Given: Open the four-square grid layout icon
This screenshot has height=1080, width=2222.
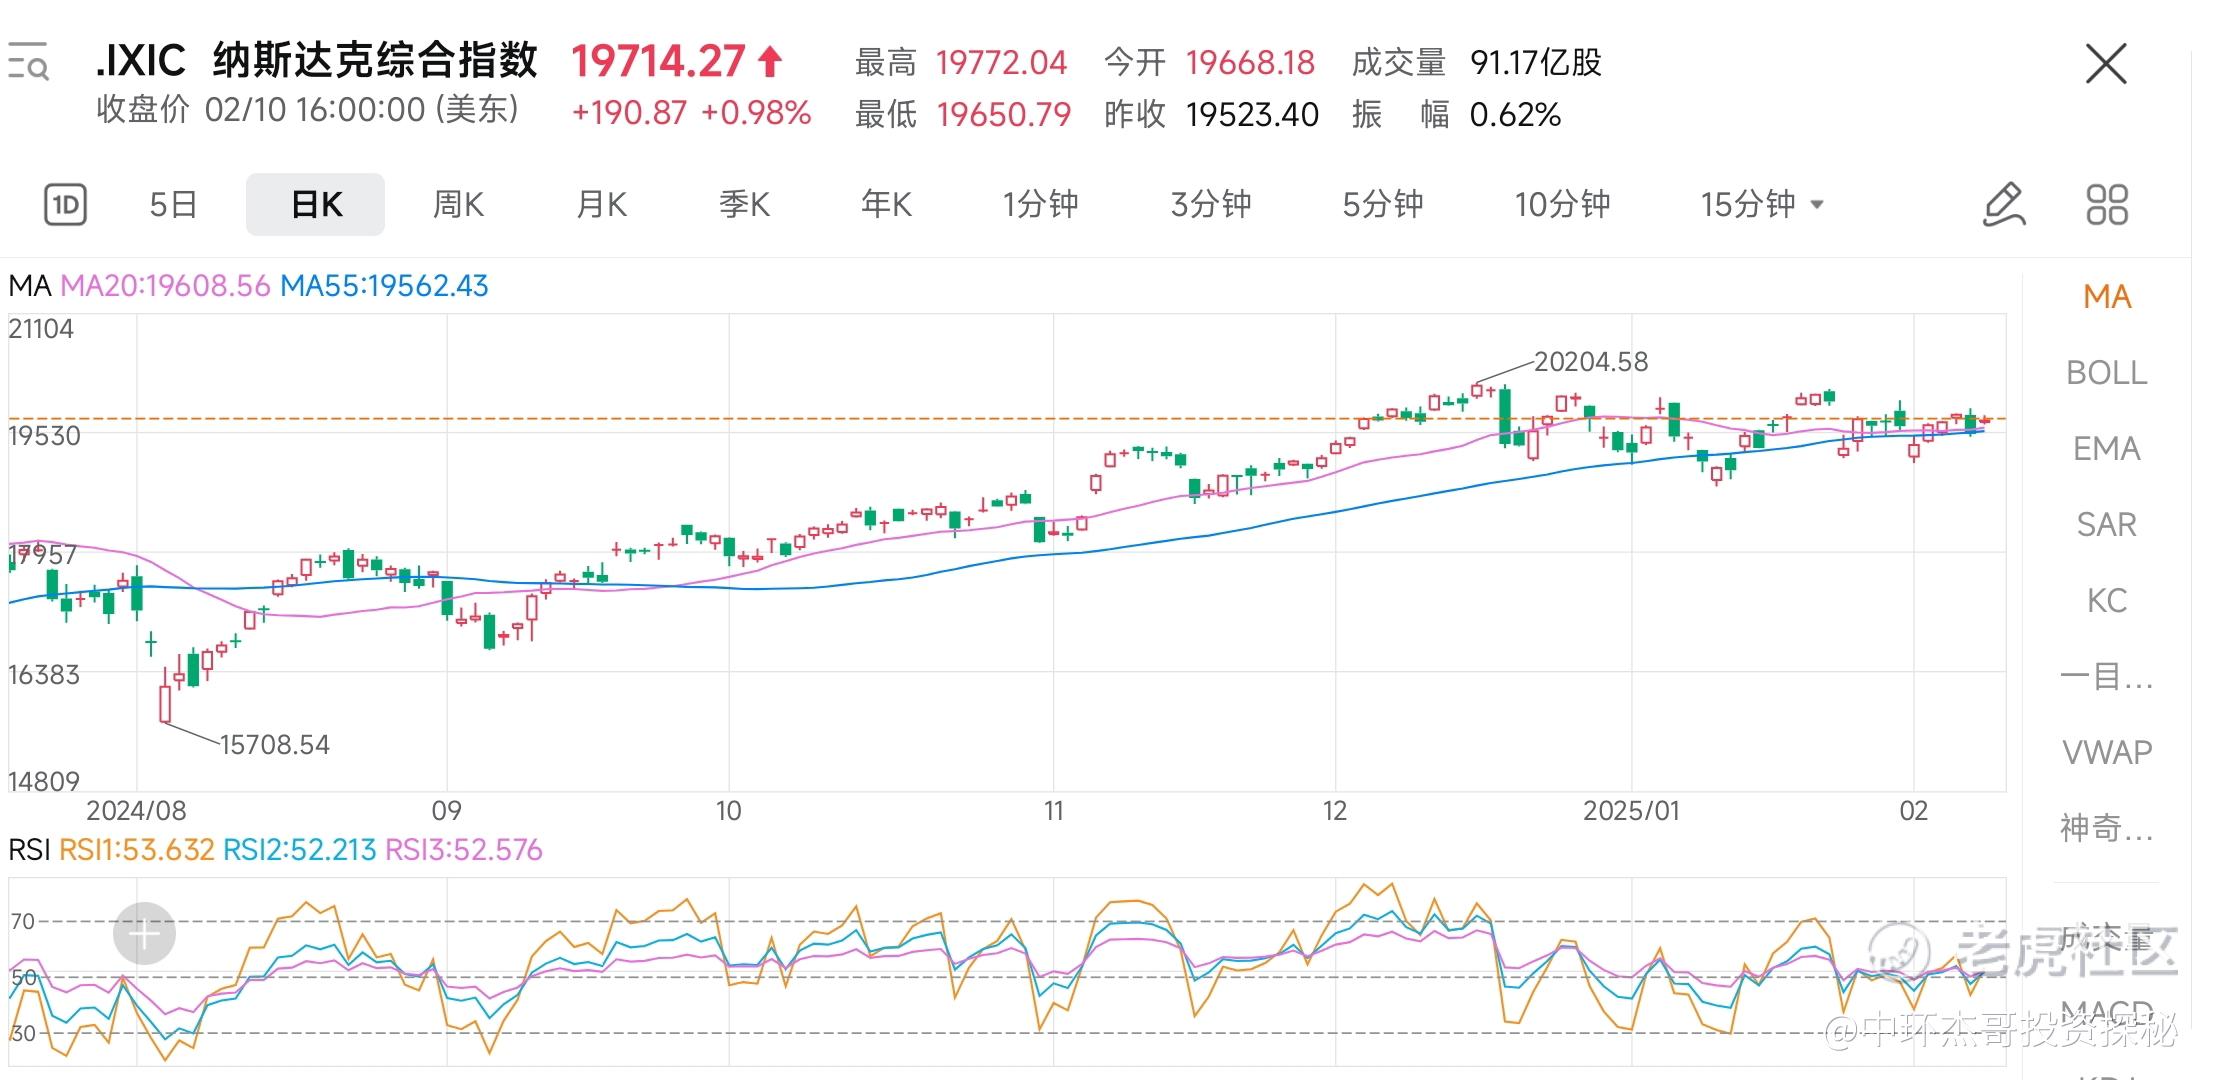Looking at the screenshot, I should pyautogui.click(x=2106, y=205).
